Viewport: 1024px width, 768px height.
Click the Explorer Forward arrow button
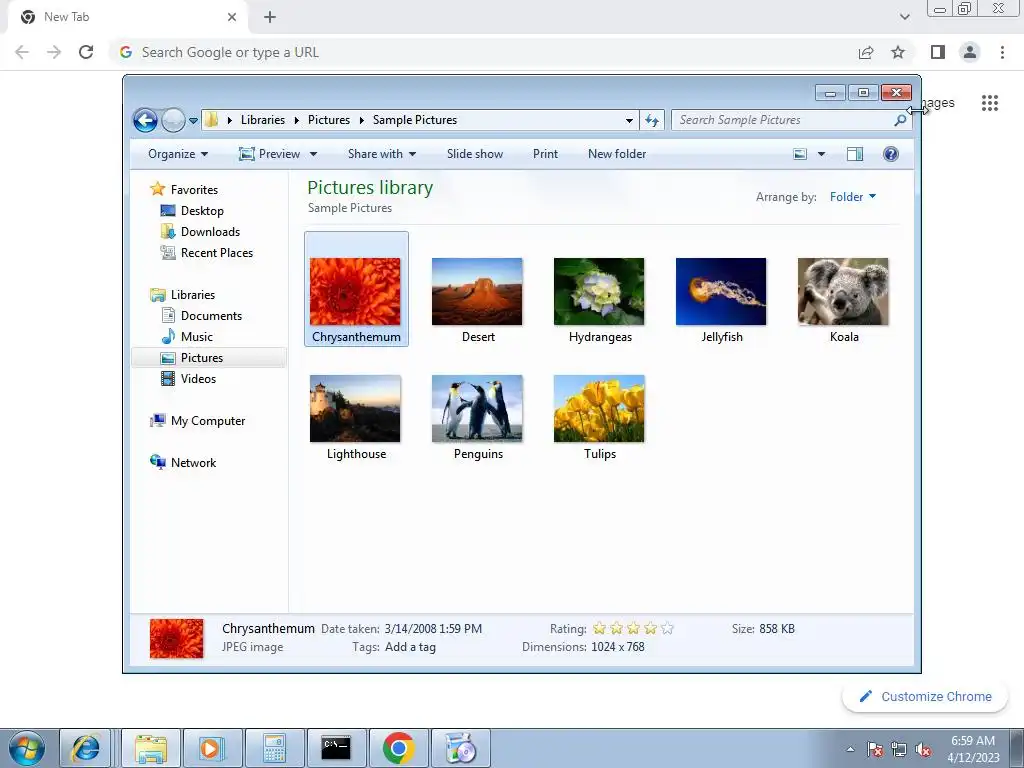[x=173, y=120]
